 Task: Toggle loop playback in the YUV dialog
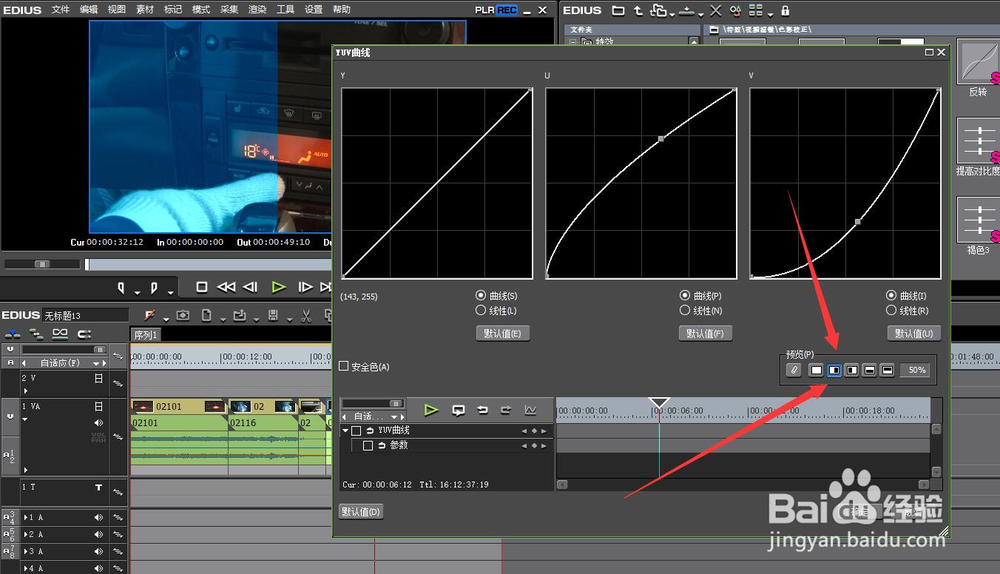click(458, 410)
